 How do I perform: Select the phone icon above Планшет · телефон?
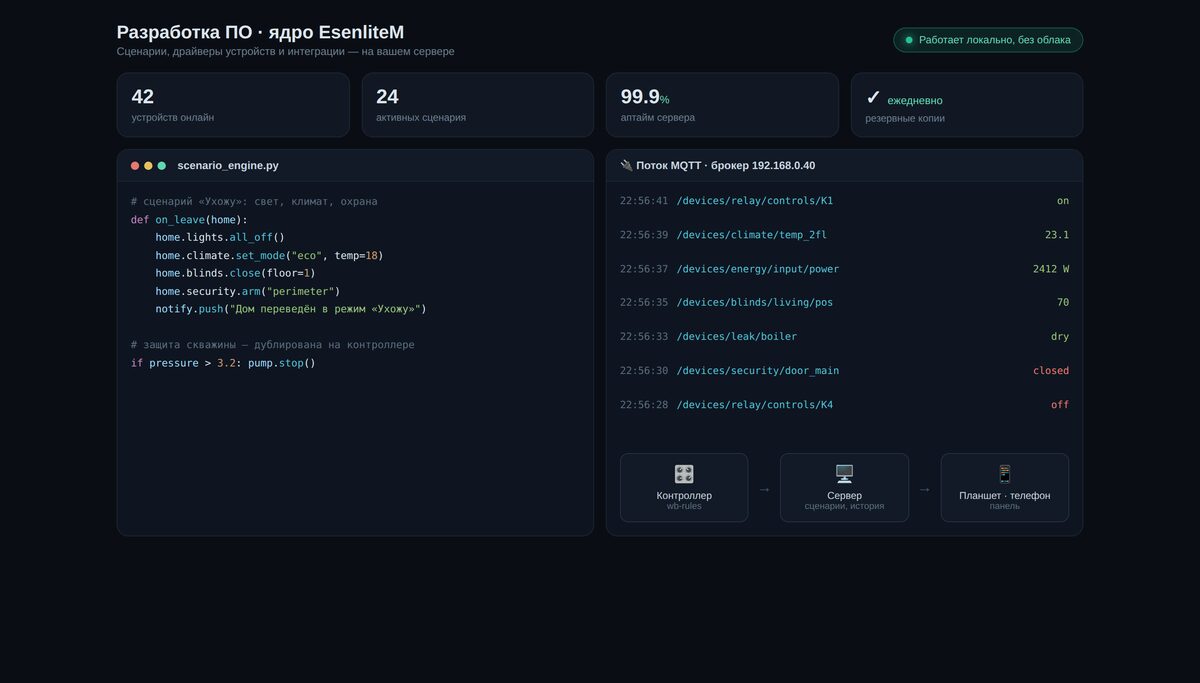(x=1005, y=474)
